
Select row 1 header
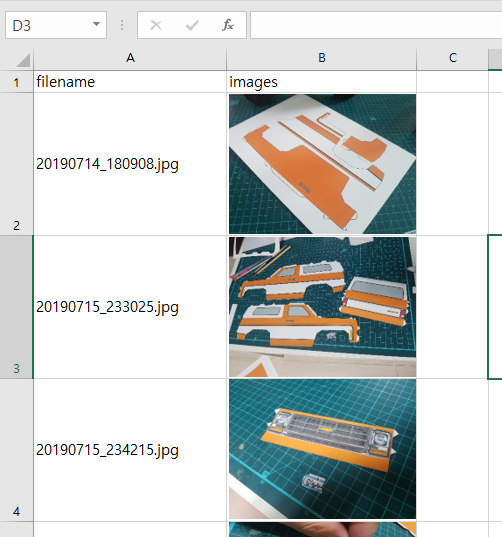(x=16, y=82)
